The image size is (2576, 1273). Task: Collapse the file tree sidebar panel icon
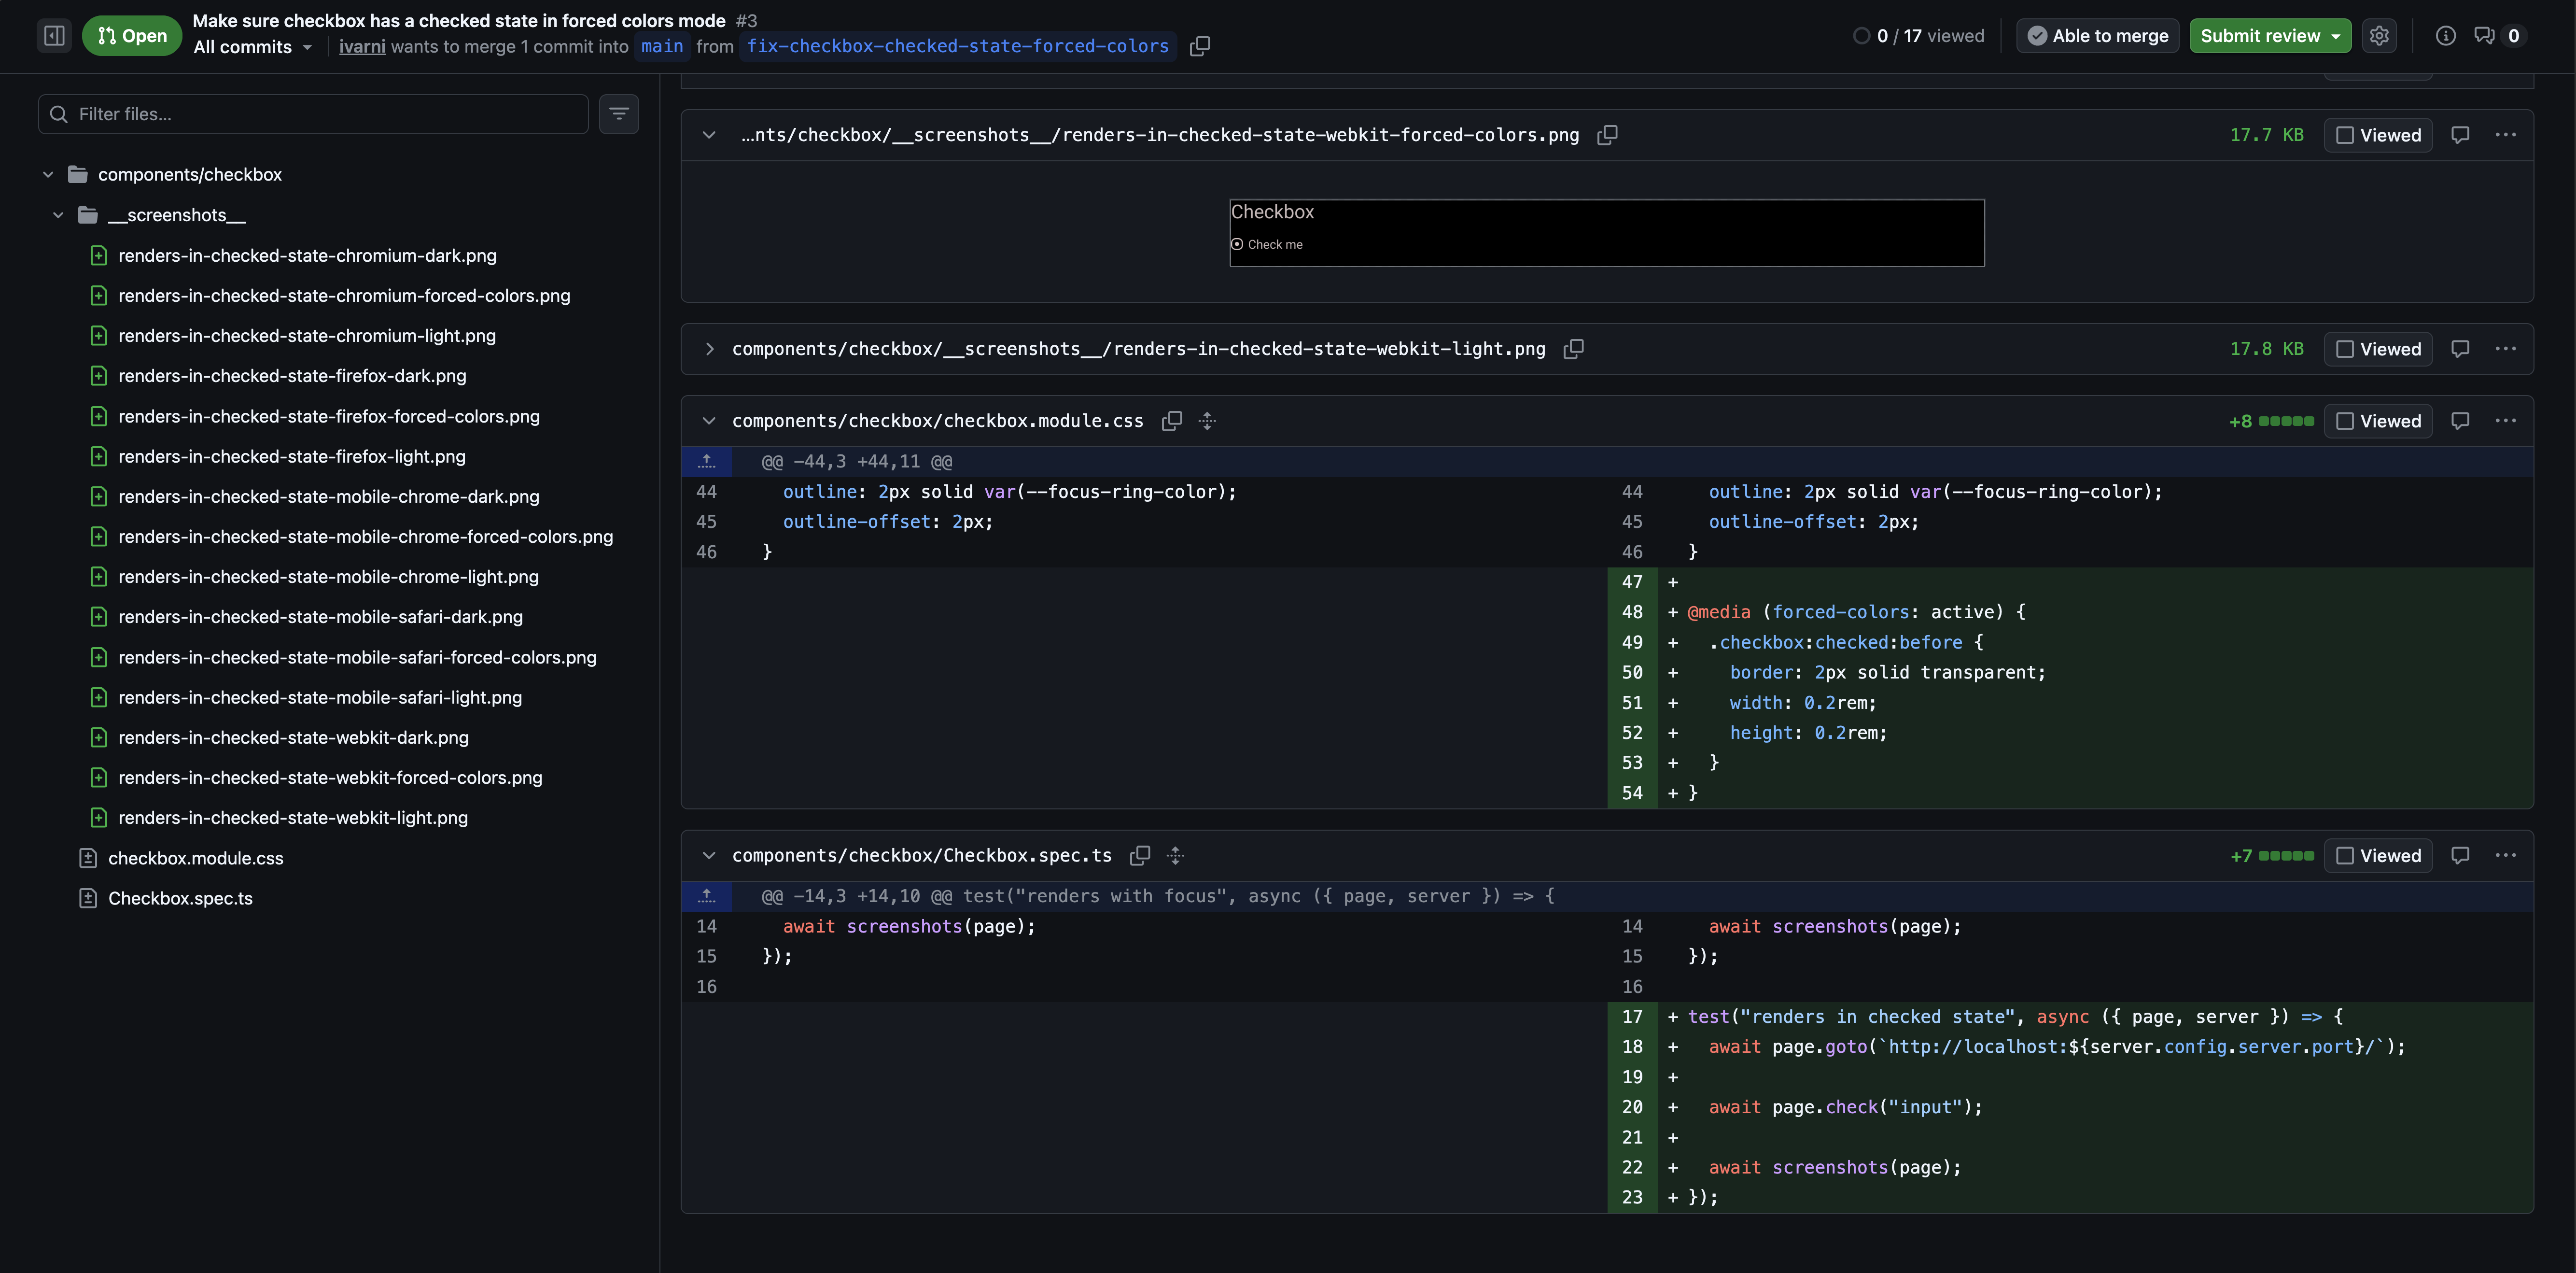pyautogui.click(x=54, y=36)
